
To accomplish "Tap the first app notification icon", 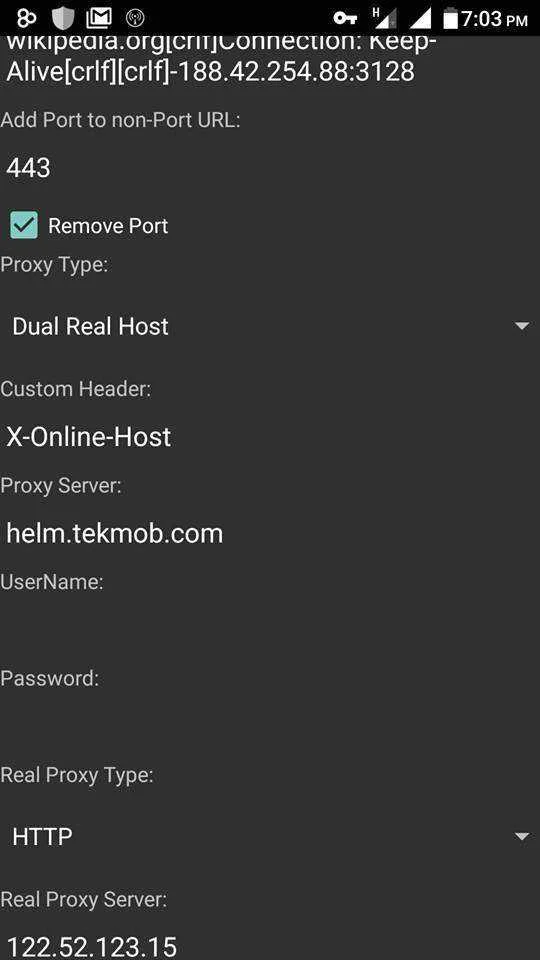I will coord(26,18).
